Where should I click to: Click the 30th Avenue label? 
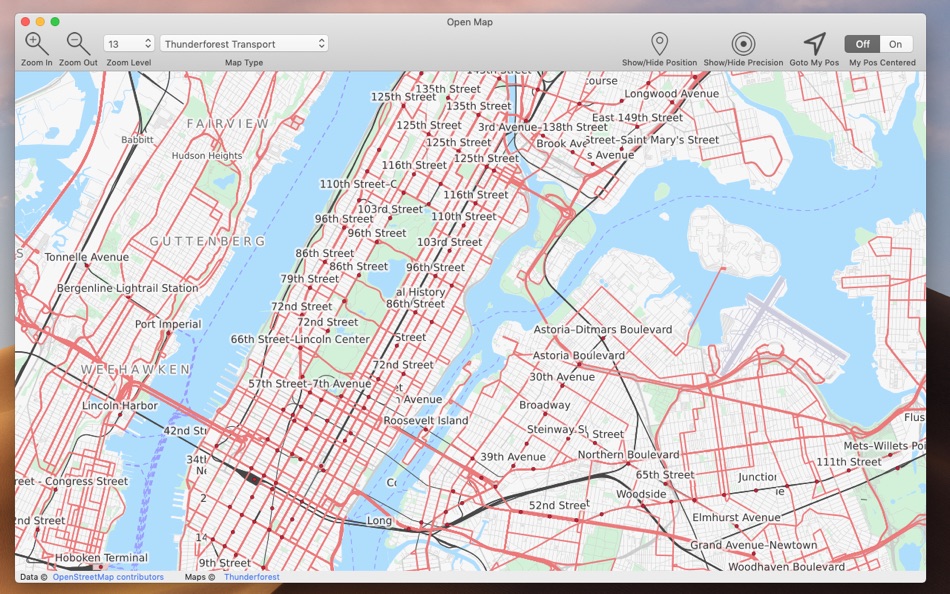[562, 377]
